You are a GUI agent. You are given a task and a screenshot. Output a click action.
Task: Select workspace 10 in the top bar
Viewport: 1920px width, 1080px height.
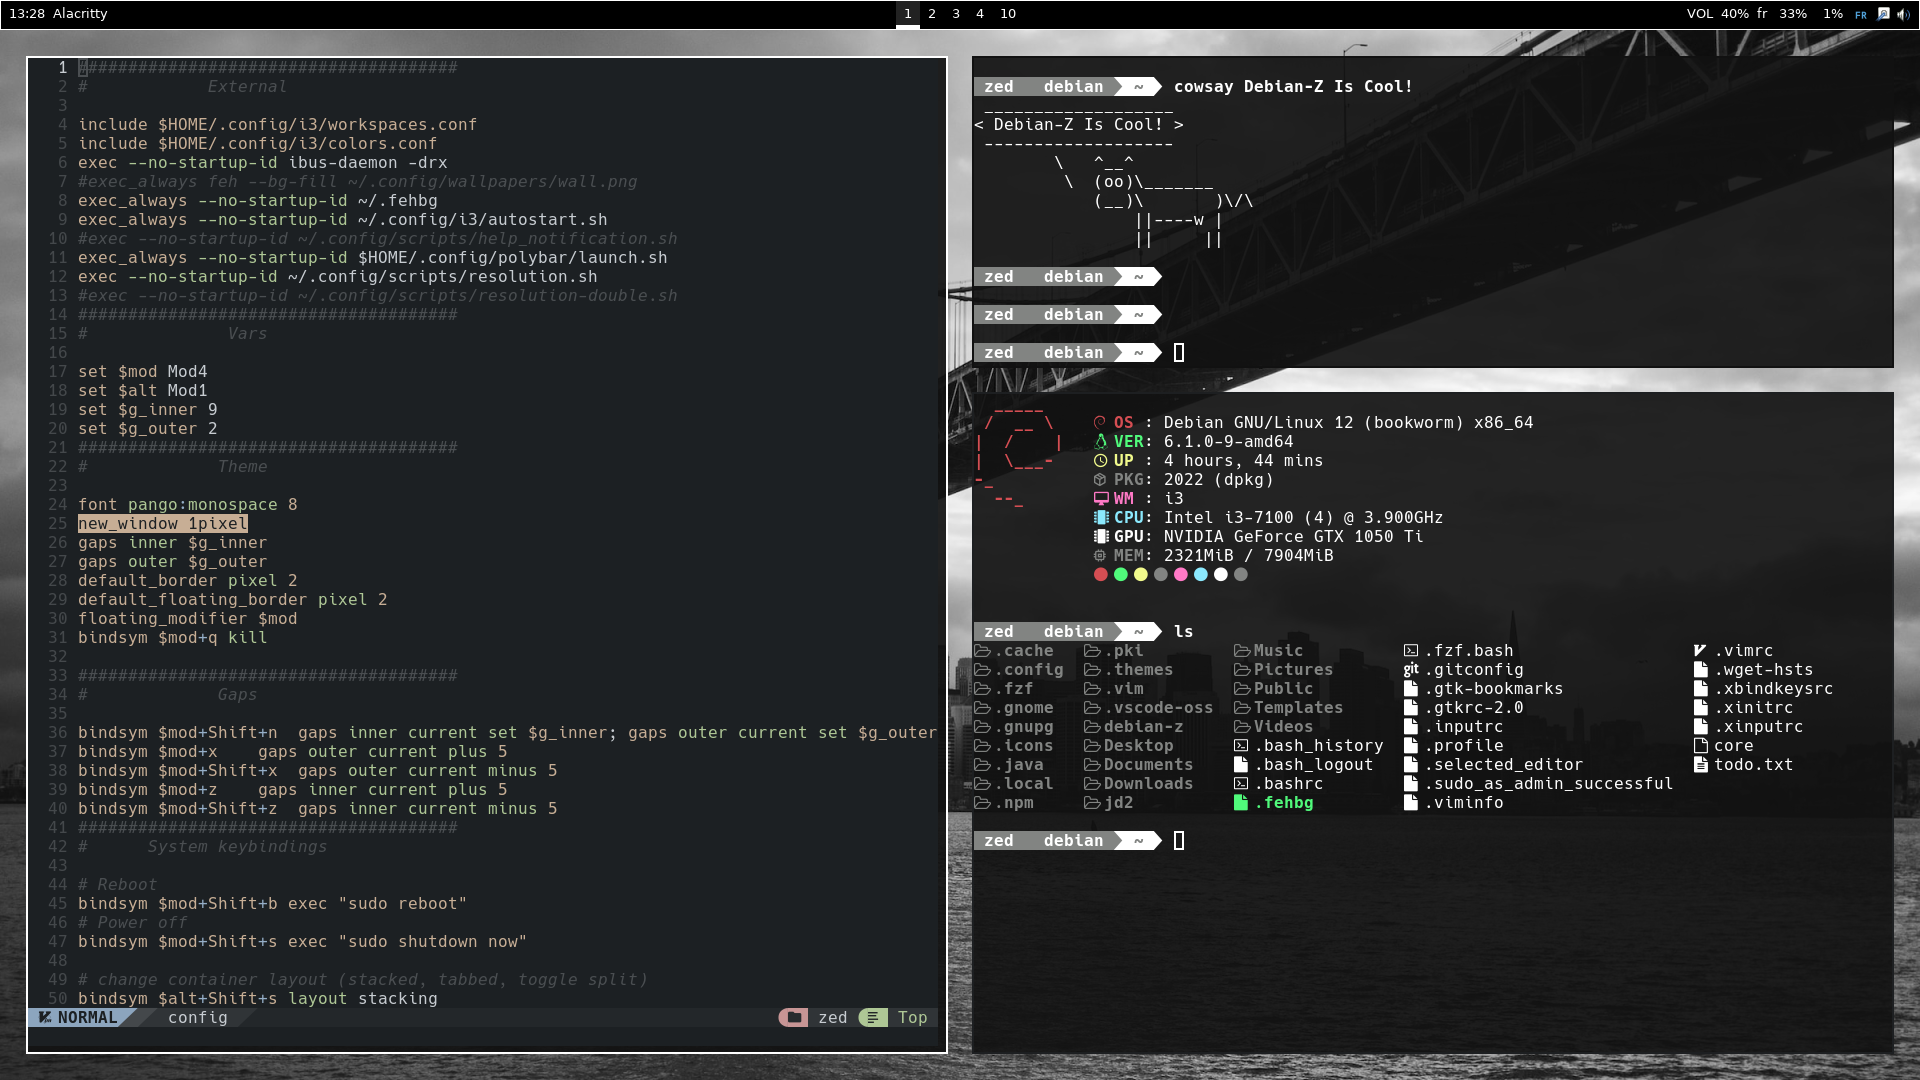pyautogui.click(x=1007, y=14)
